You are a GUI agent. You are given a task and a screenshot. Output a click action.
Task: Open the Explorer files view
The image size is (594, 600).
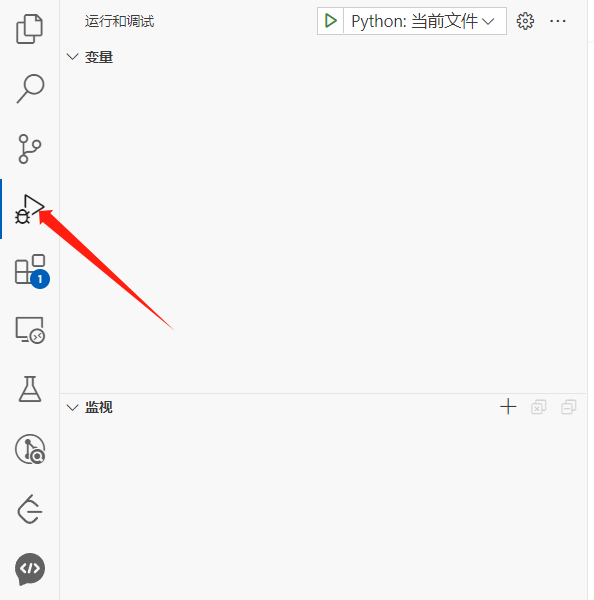(29, 29)
